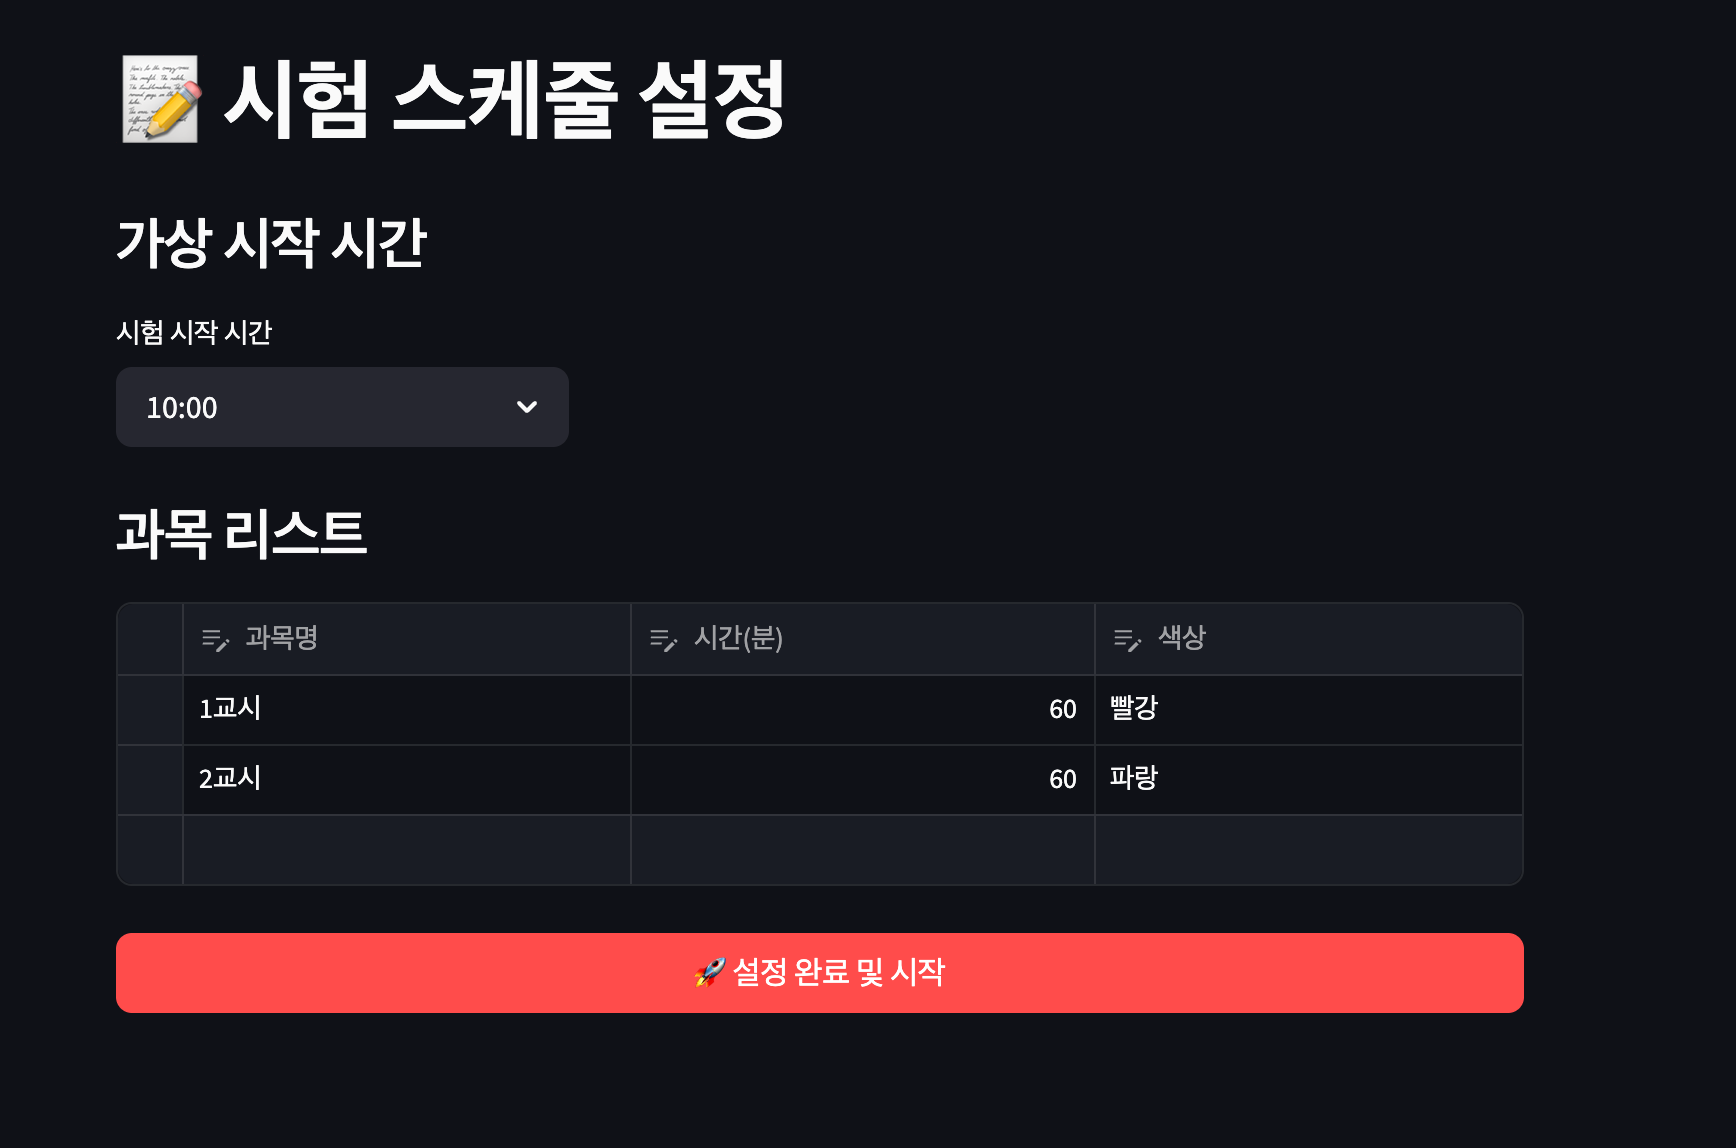Open the 10:00 exam start time dropdown

point(342,407)
